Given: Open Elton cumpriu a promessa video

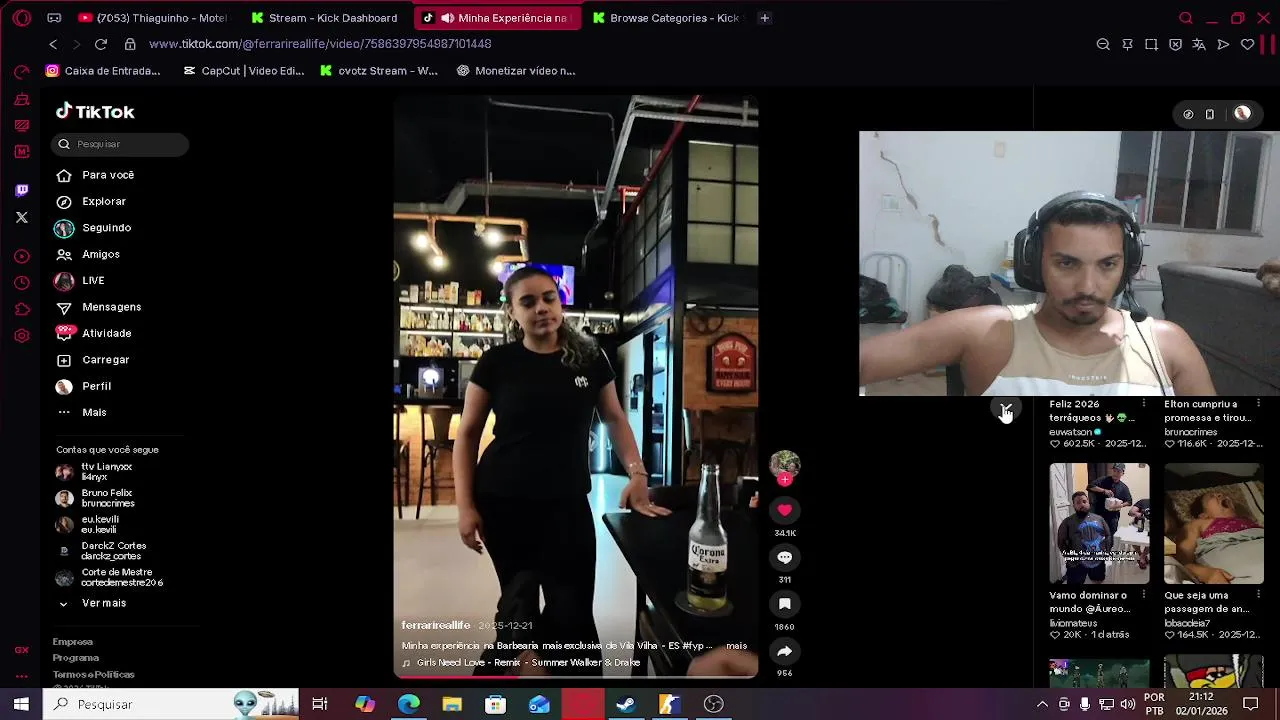Looking at the screenshot, I should (1208, 411).
